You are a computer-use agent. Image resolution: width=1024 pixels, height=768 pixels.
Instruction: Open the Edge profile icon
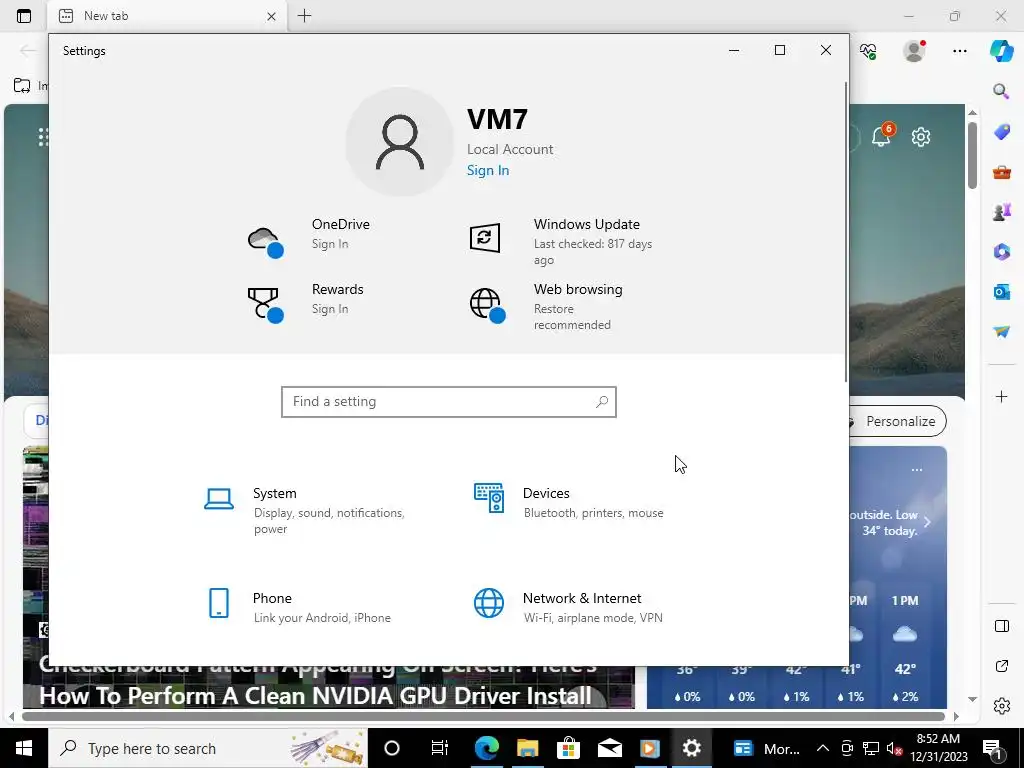914,50
